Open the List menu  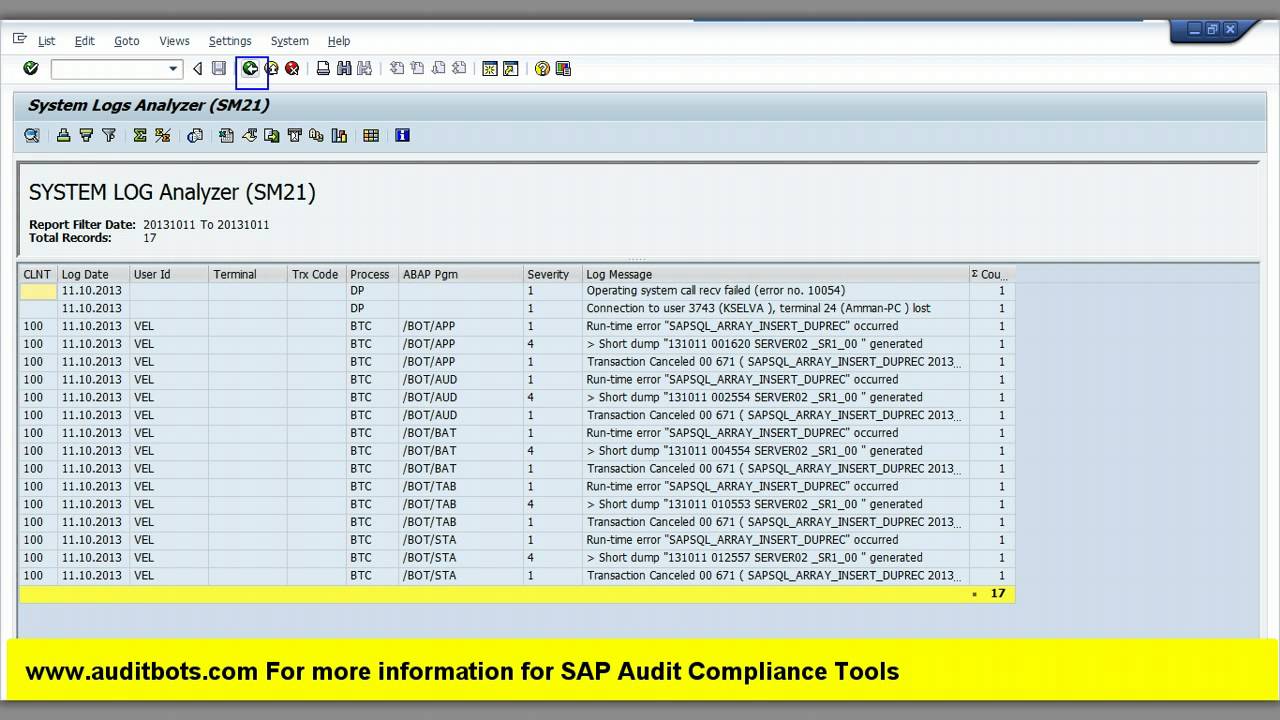47,41
